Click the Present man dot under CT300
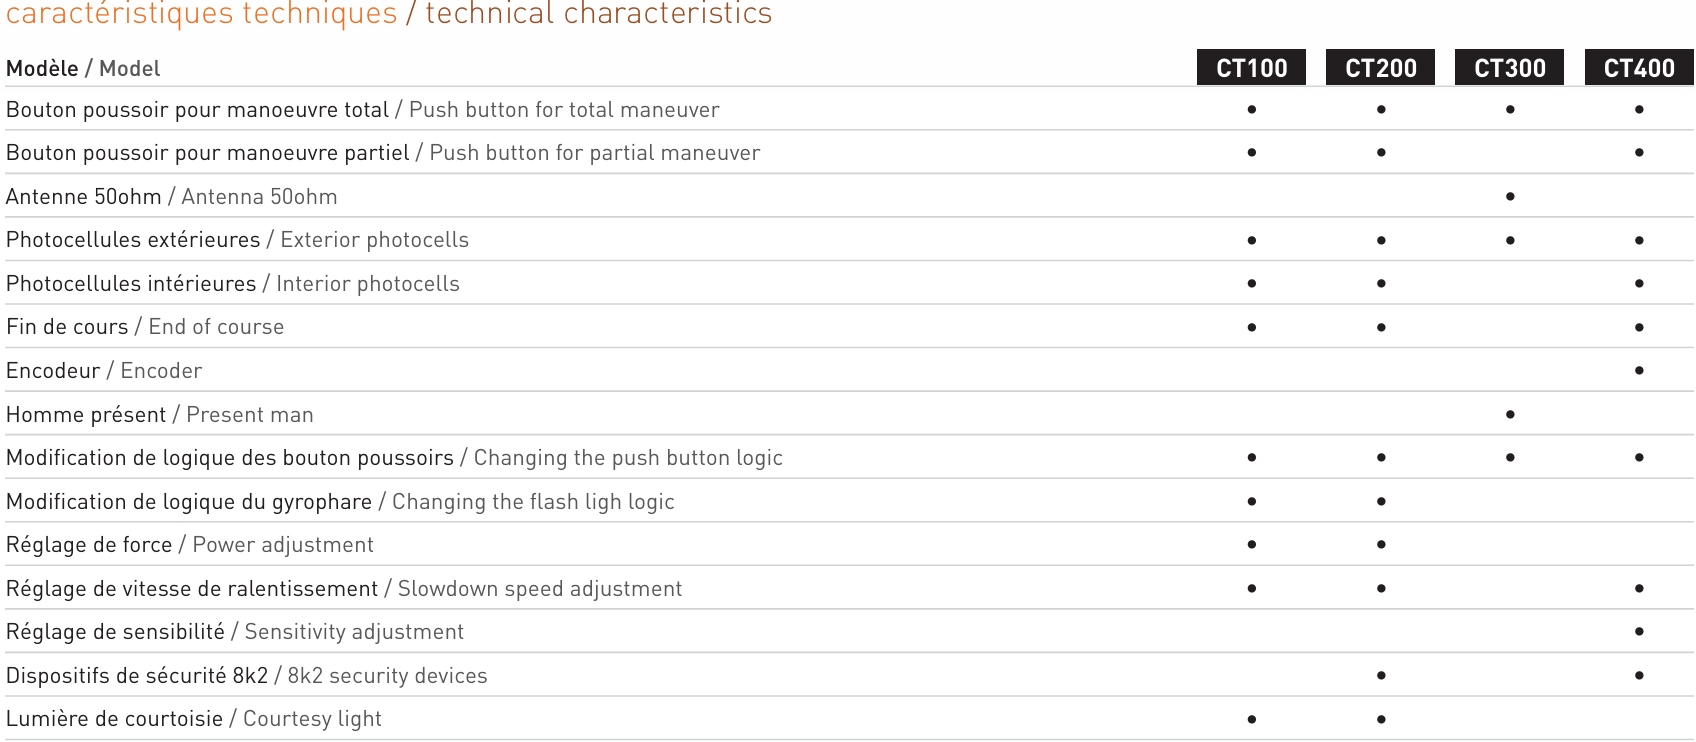Screen dimensions: 1696x742 point(1510,414)
